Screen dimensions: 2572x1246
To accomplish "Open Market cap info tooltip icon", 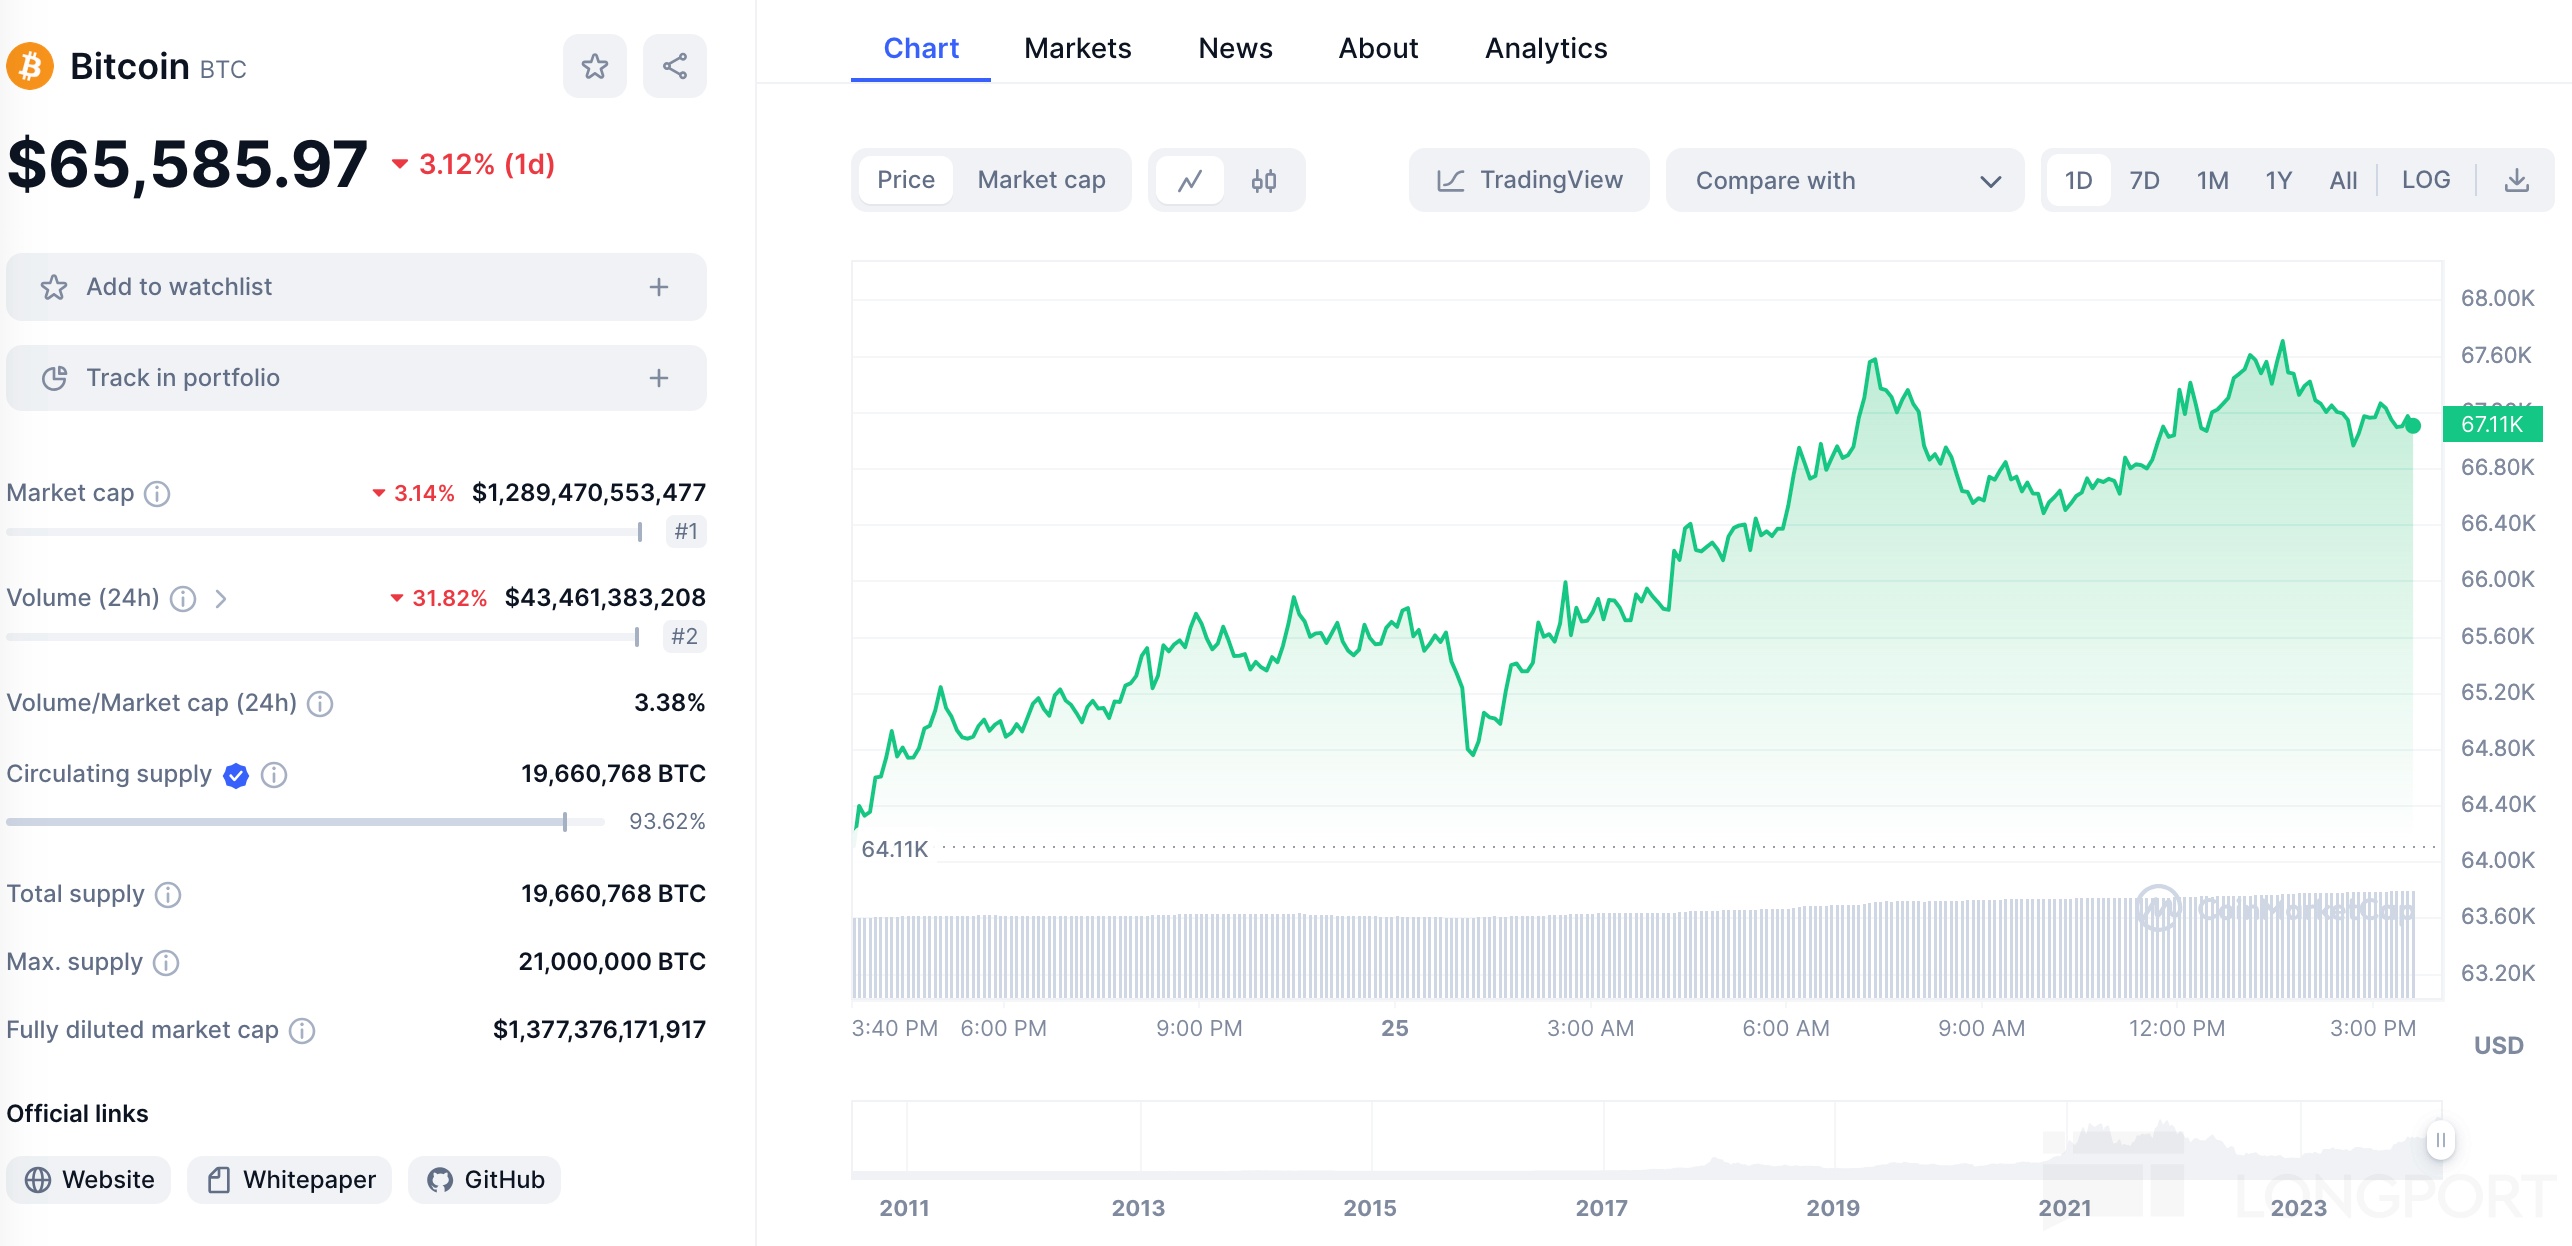I will [x=157, y=493].
